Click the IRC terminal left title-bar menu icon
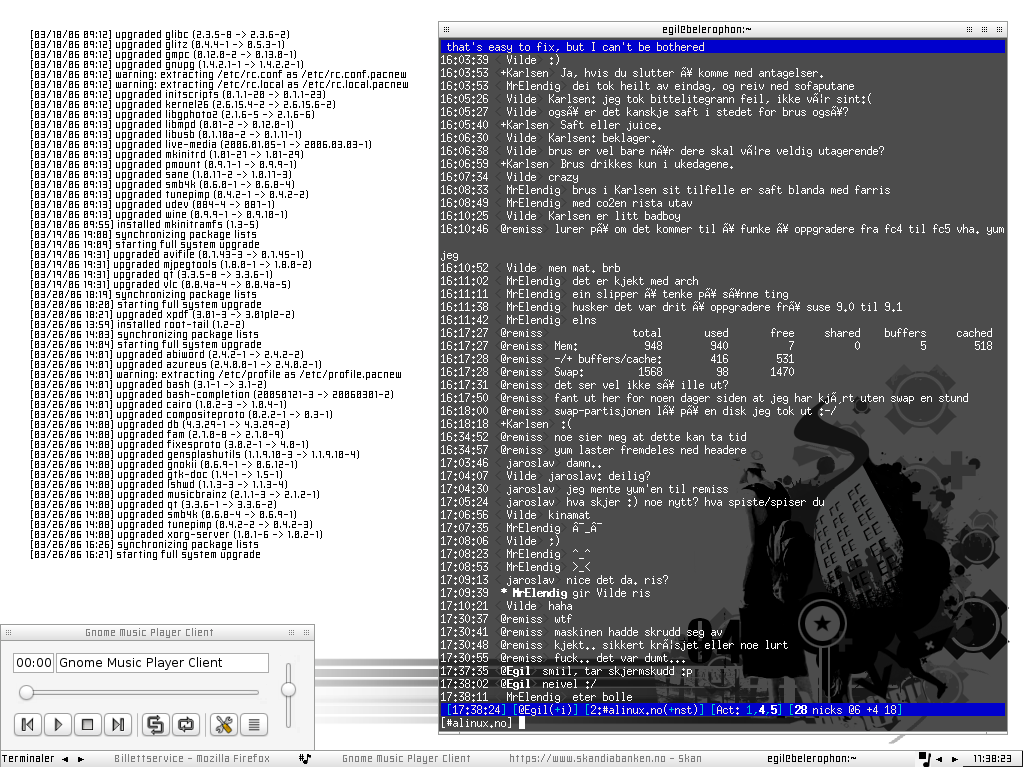The width and height of the screenshot is (1023, 767). 447,29
